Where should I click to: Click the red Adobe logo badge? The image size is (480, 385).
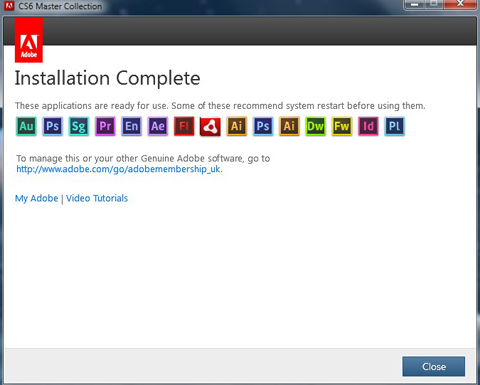tap(29, 40)
